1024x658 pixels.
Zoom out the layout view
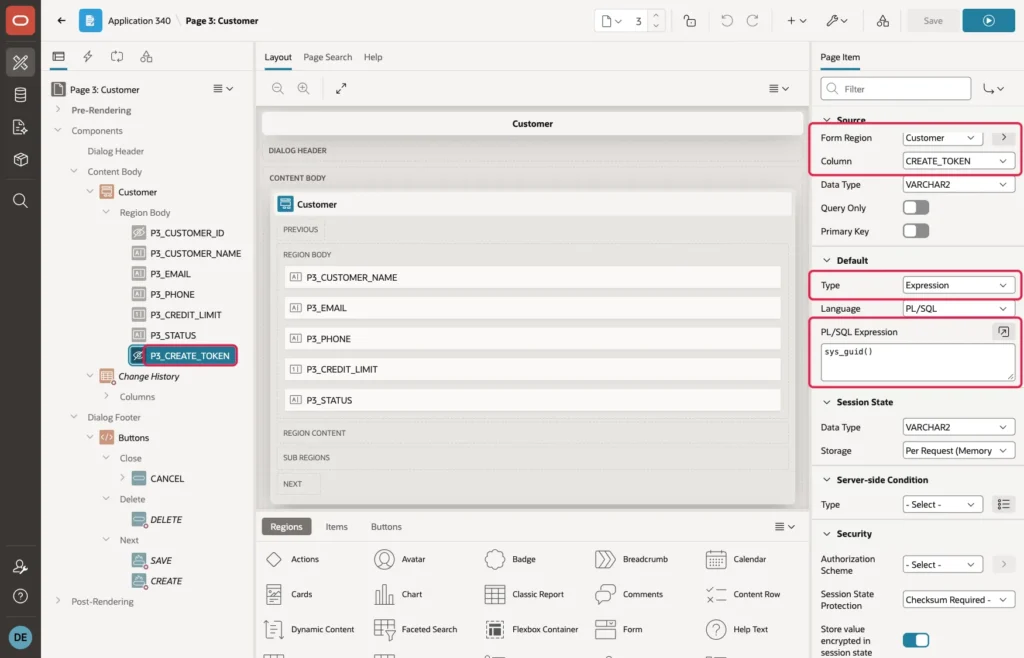click(278, 88)
